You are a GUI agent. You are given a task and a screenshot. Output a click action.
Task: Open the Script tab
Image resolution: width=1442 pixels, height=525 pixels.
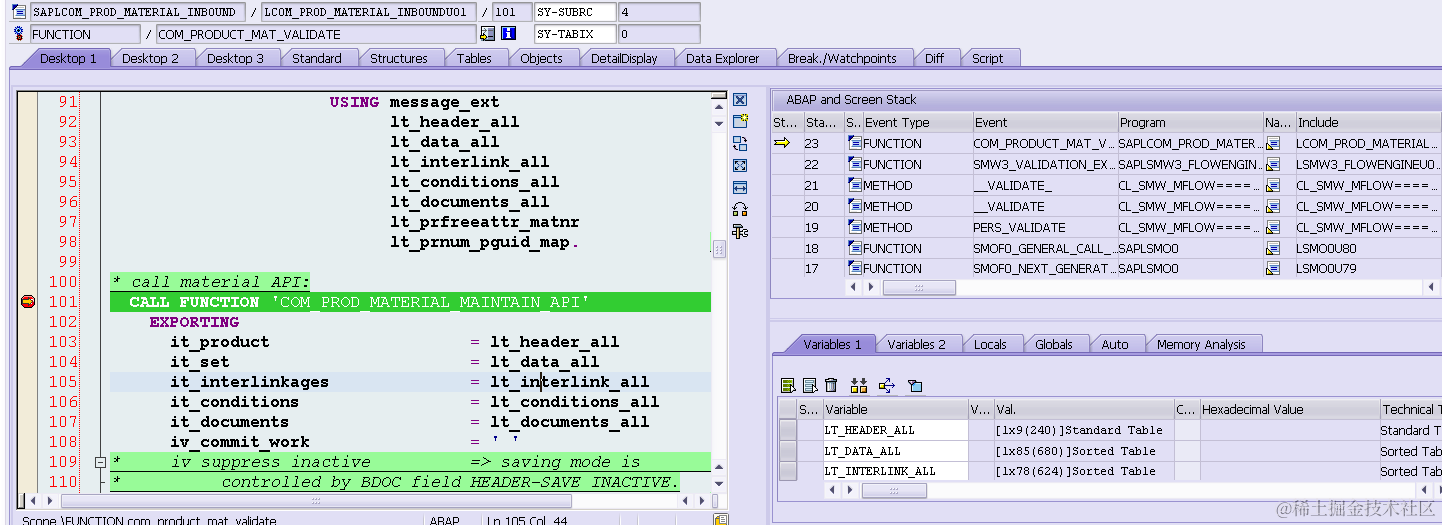[x=988, y=58]
